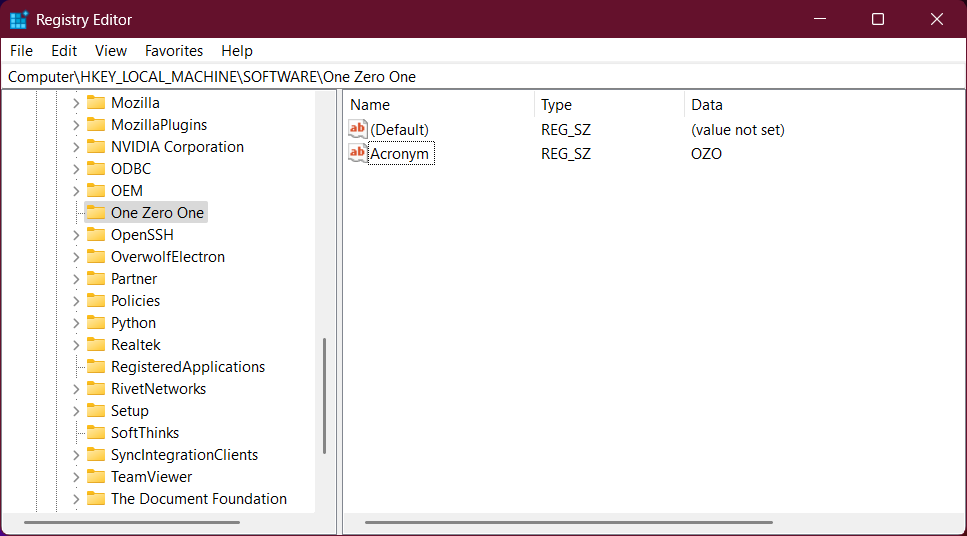Click the string value icon beside (Default)
967x536 pixels.
(x=358, y=129)
